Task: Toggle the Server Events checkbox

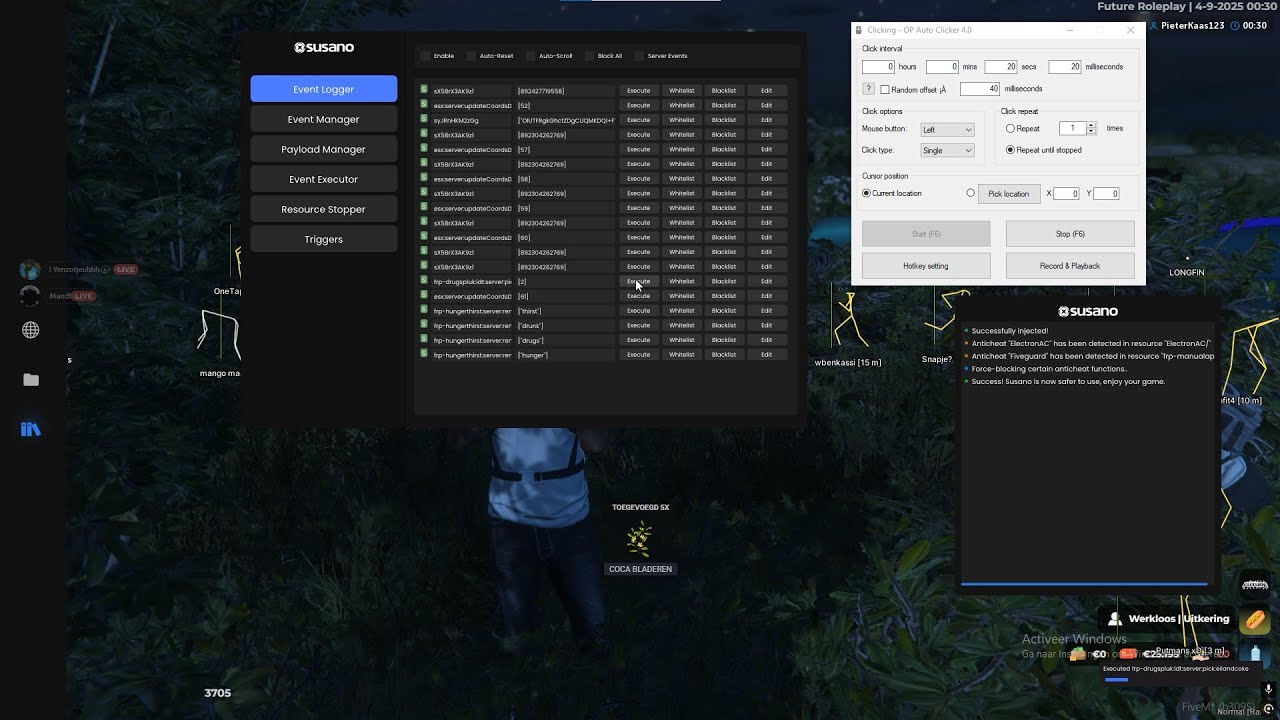Action: tap(639, 56)
